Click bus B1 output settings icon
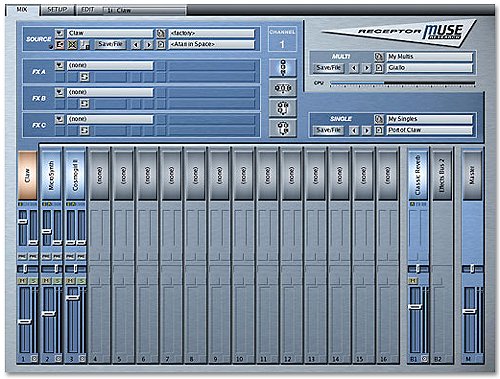The width and height of the screenshot is (500, 379). tap(424, 359)
